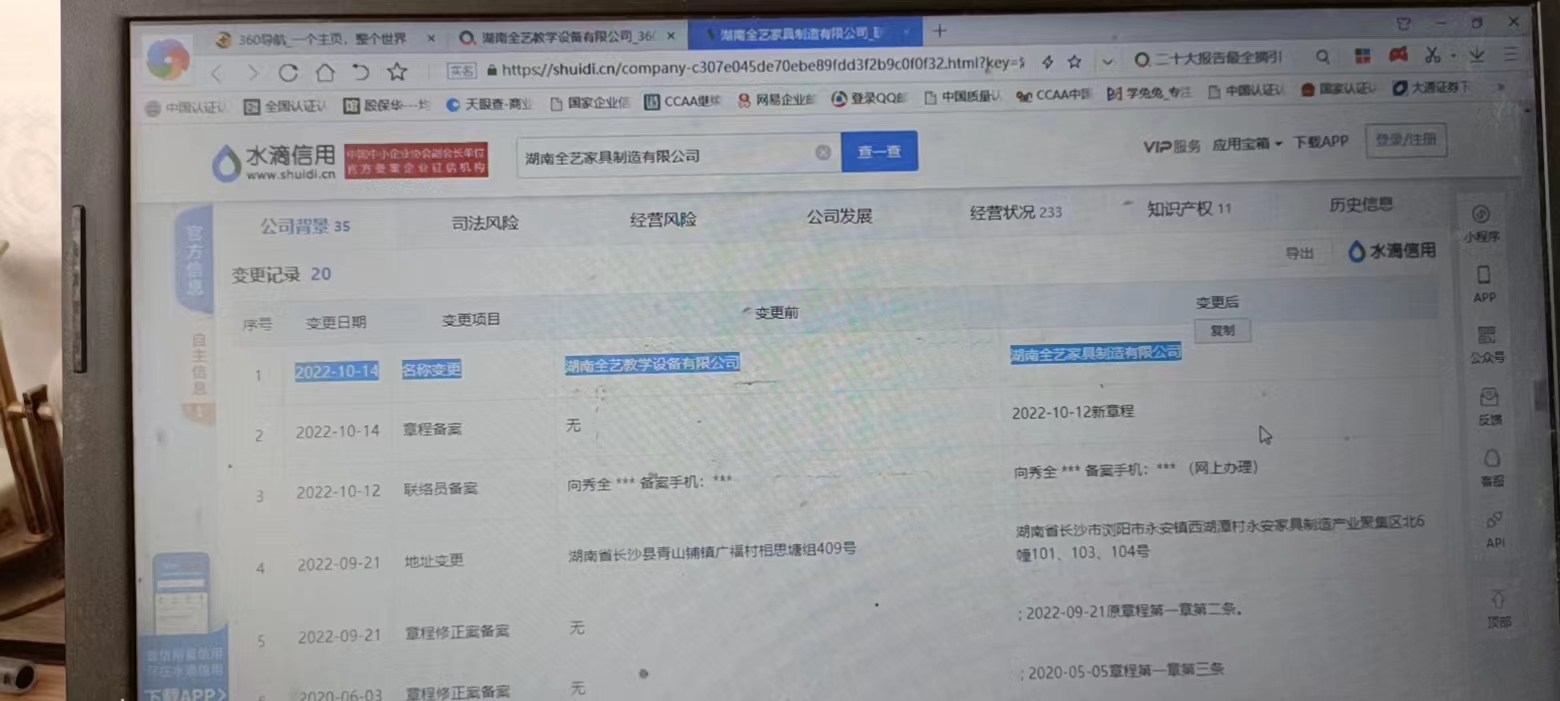This screenshot has width=1560, height=701.
Task: Click the 导出 export button
Action: [1299, 254]
